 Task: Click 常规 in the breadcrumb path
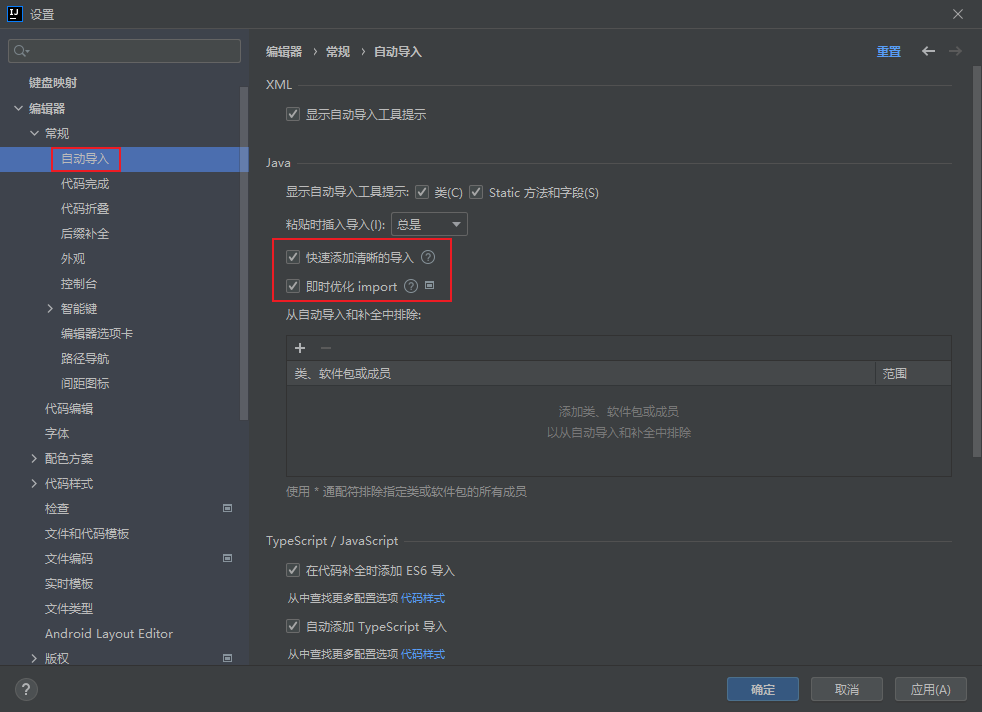[x=337, y=50]
